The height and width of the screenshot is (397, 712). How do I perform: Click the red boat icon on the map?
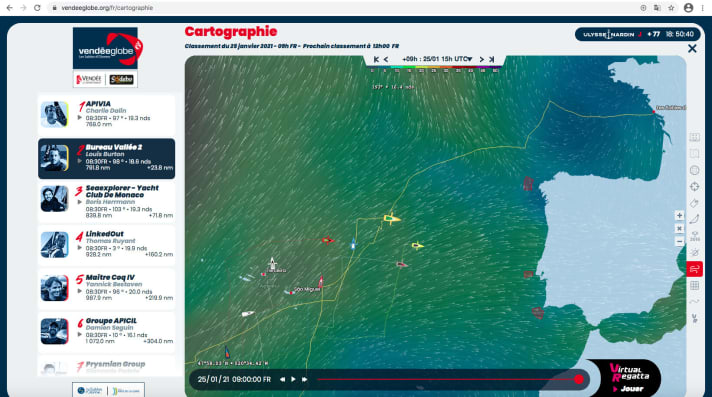coord(327,240)
